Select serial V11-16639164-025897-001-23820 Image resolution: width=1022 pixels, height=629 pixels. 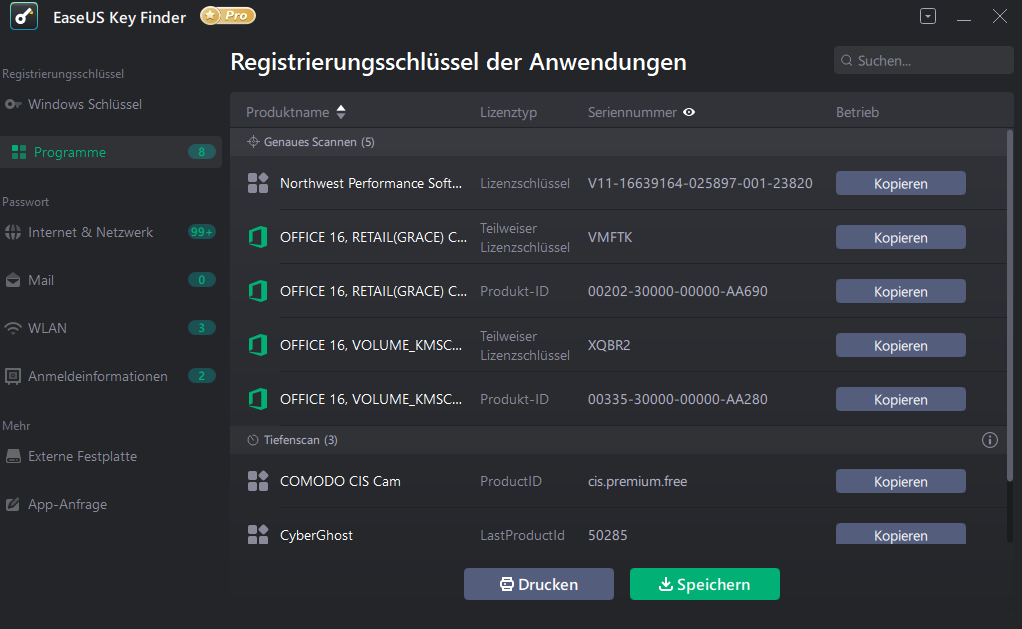tap(700, 183)
